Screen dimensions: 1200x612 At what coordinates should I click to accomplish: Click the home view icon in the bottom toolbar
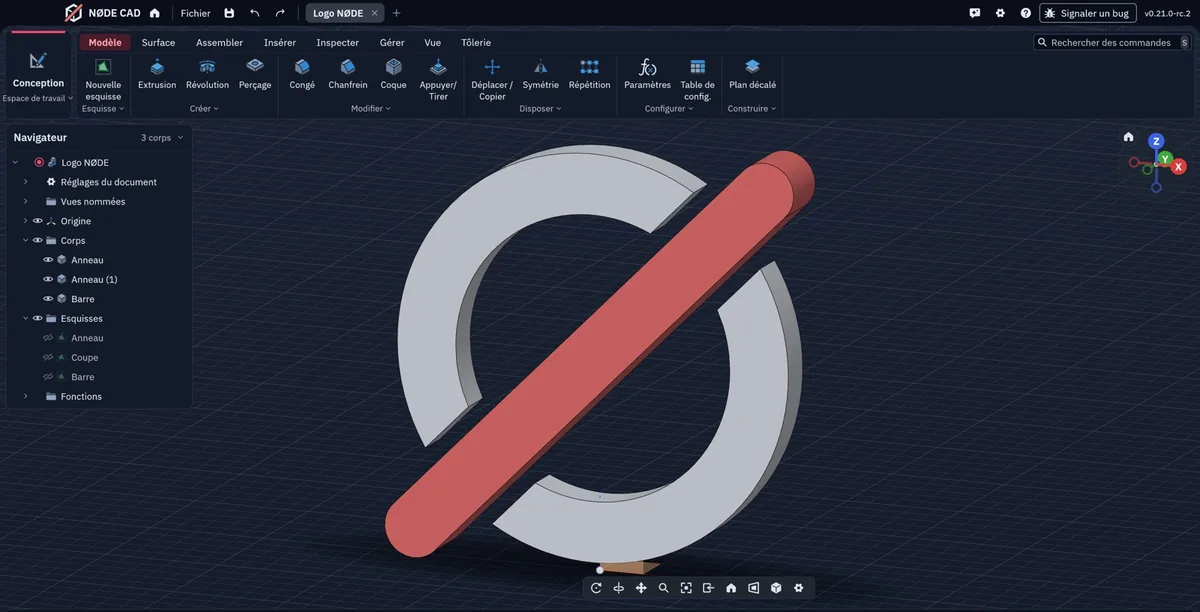tap(731, 588)
